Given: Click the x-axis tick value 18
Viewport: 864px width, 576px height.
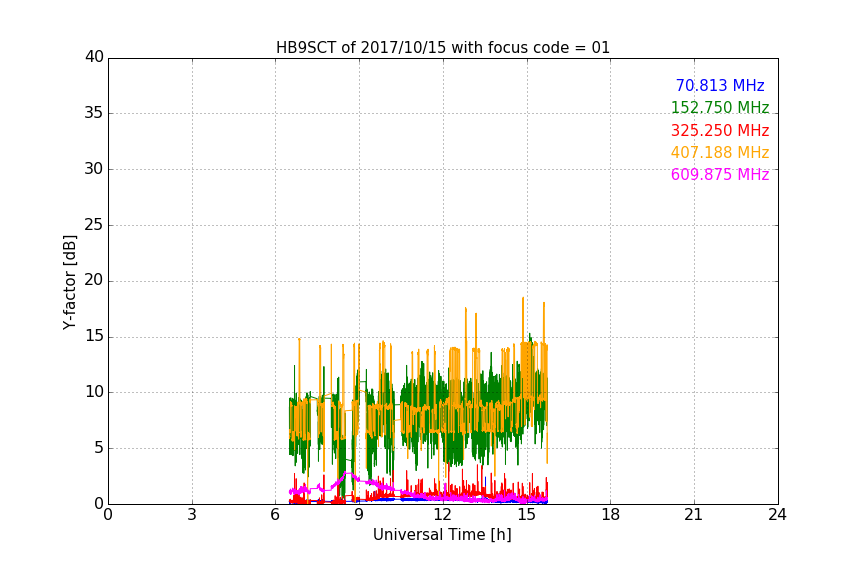Looking at the screenshot, I should (x=611, y=515).
